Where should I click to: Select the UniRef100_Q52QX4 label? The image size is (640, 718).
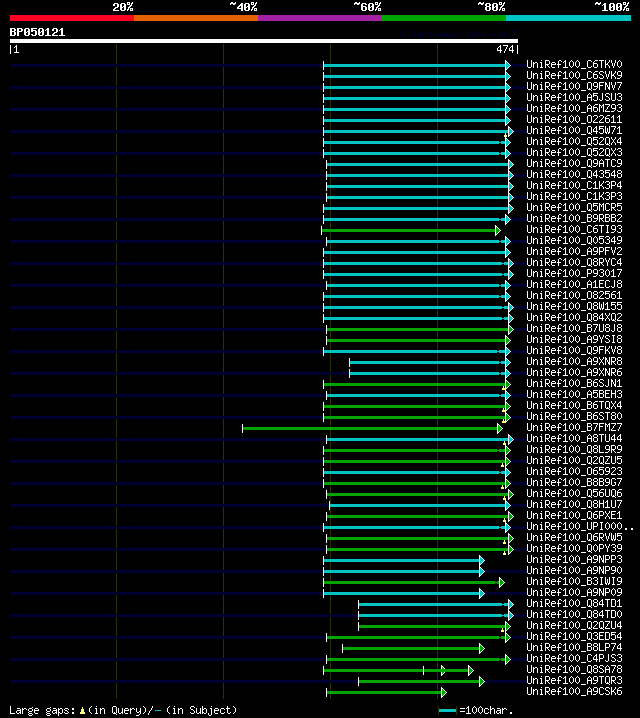(574, 141)
